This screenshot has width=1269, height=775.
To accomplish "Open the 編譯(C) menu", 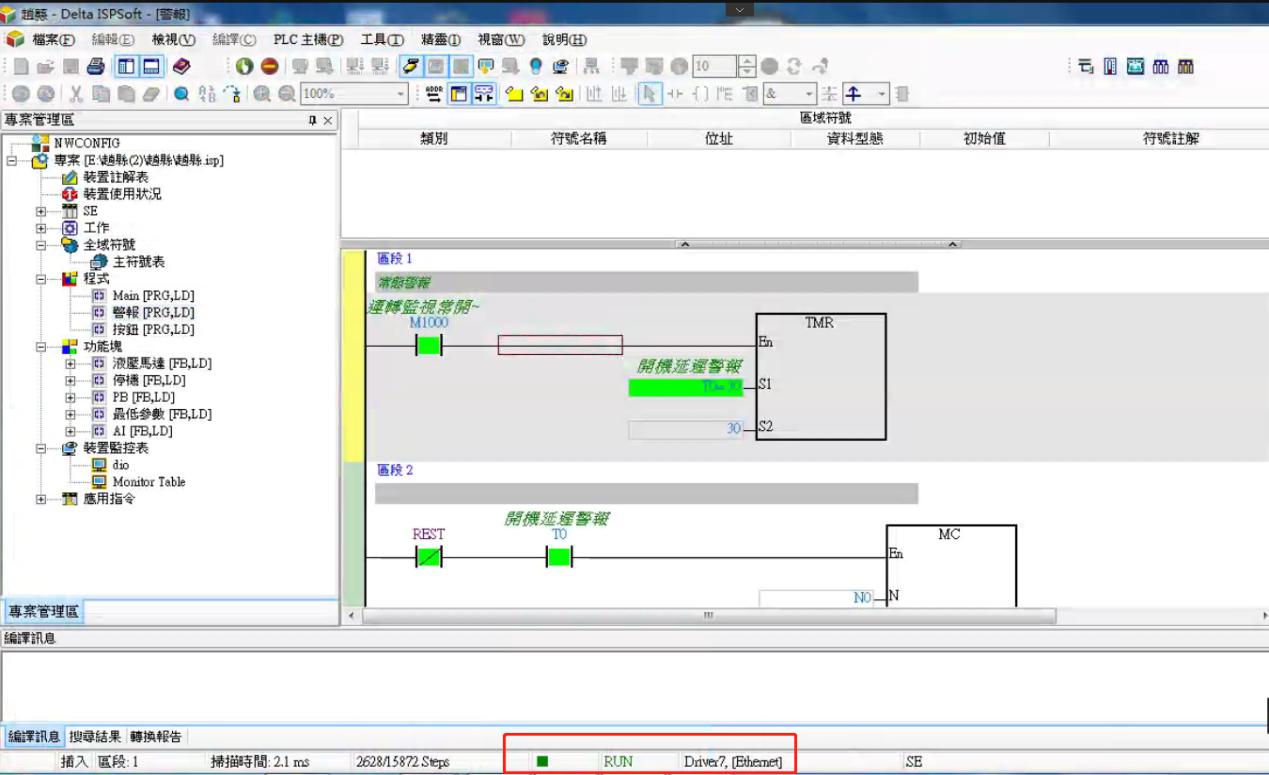I will 234,40.
